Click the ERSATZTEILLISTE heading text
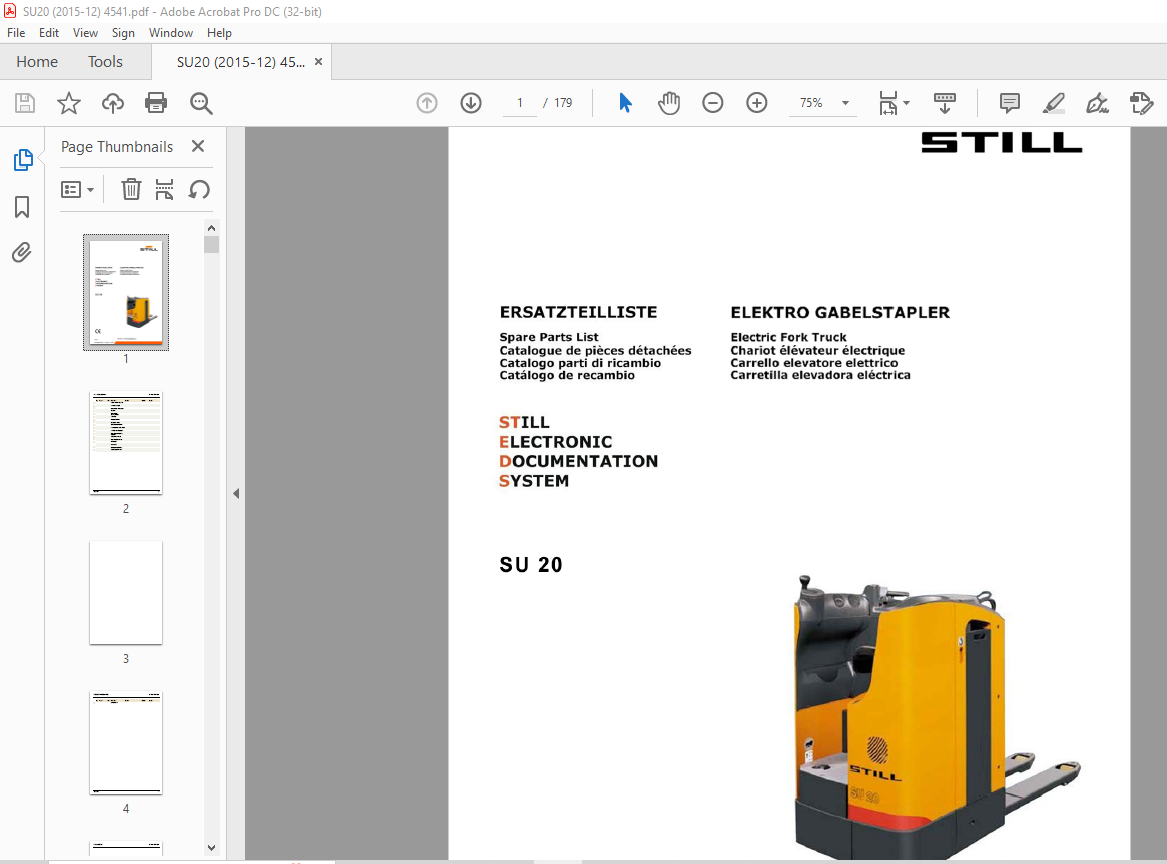1167x864 pixels. click(578, 313)
